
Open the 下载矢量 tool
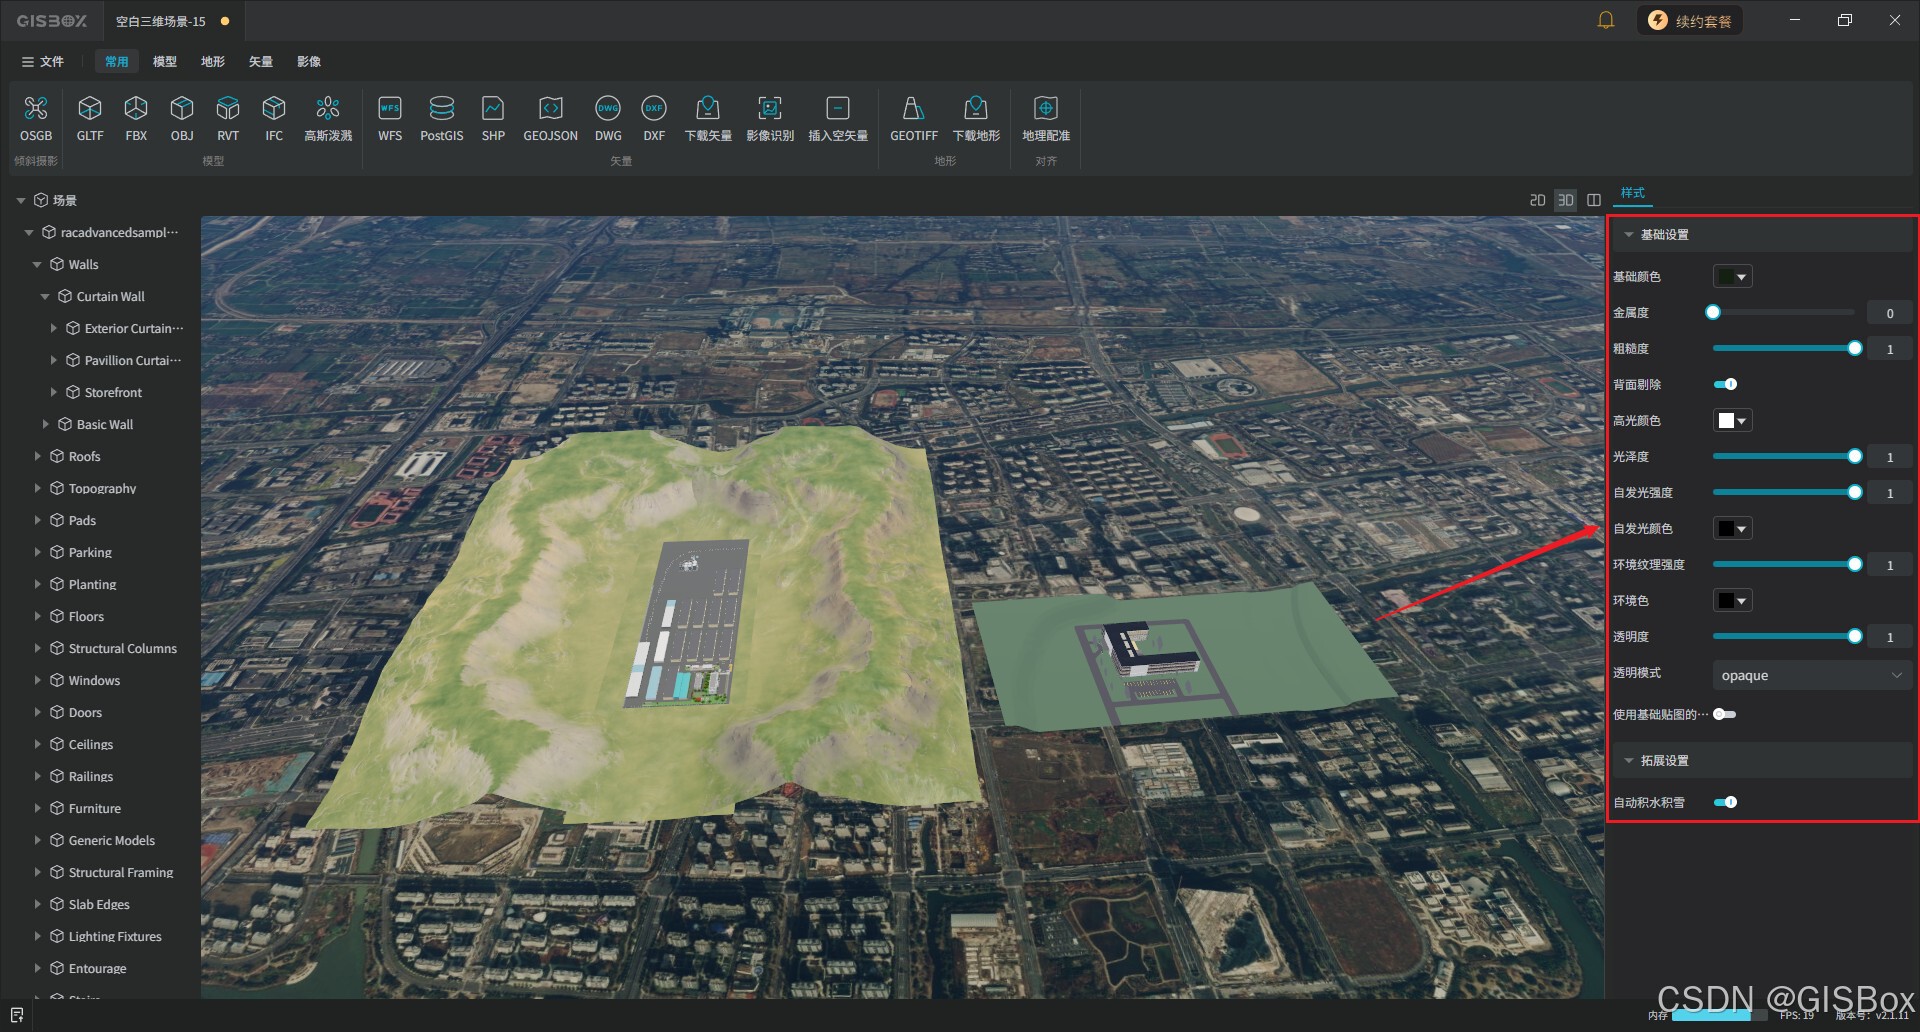click(x=708, y=118)
